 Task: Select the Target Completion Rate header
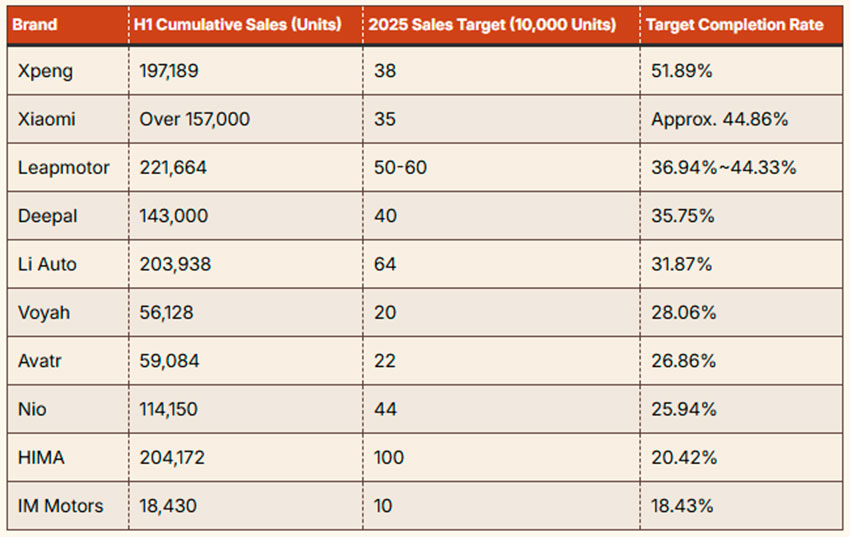pos(735,24)
